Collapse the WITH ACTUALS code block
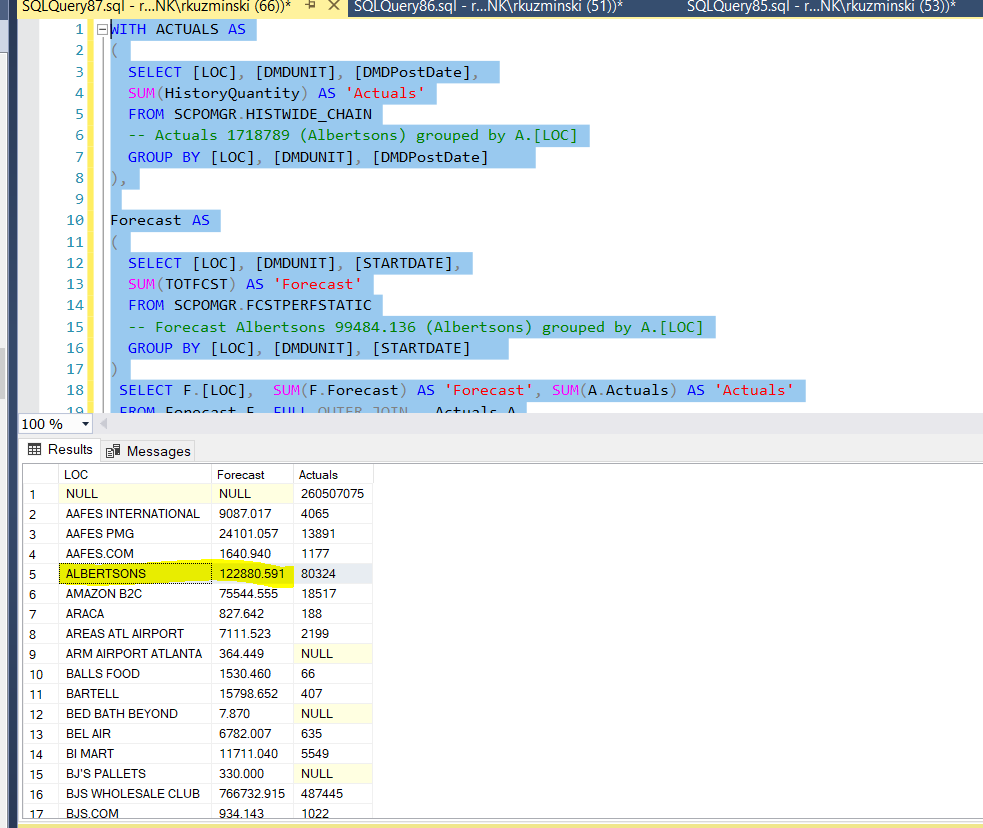The height and width of the screenshot is (828, 983). tap(101, 30)
